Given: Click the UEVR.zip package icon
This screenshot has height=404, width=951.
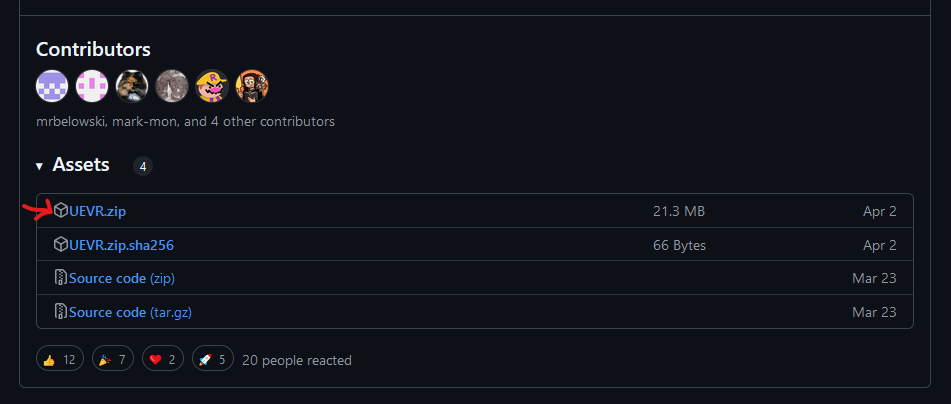Looking at the screenshot, I should point(61,211).
